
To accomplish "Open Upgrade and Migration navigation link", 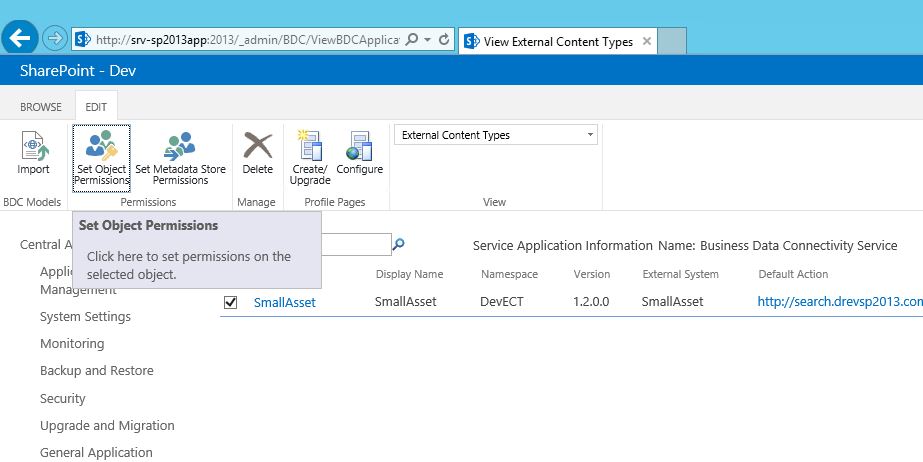I will coord(107,426).
